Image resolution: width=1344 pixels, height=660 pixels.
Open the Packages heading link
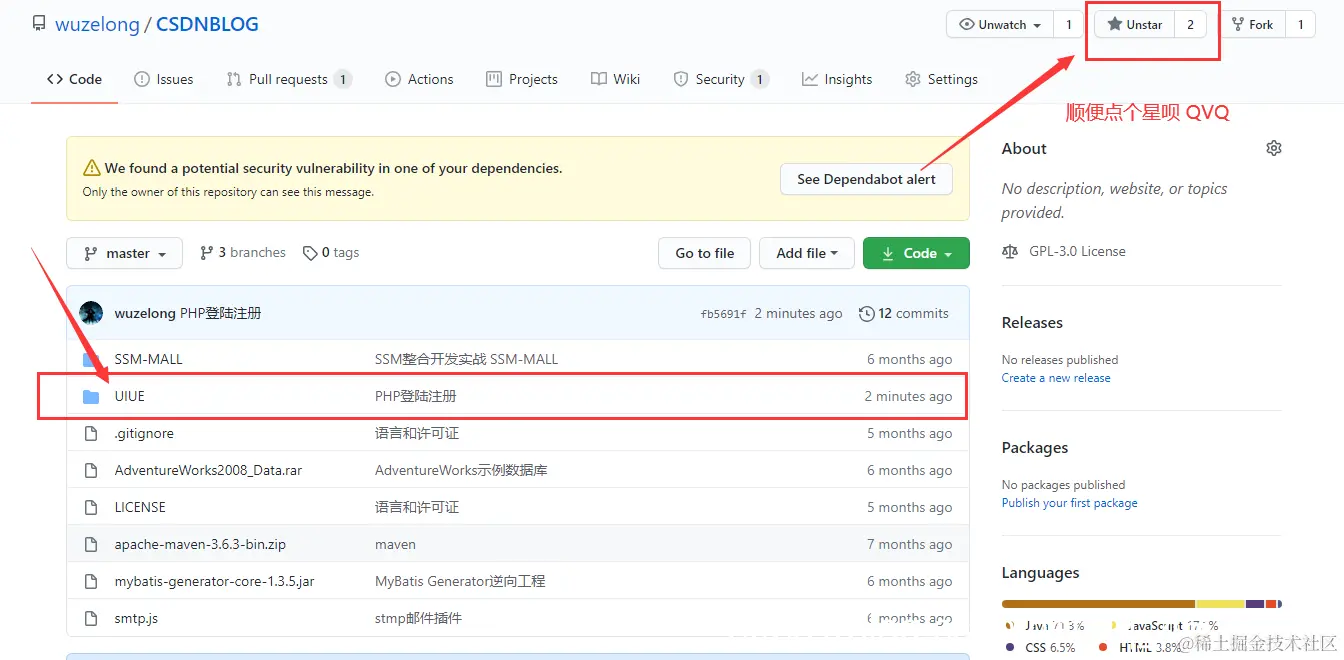point(1035,447)
